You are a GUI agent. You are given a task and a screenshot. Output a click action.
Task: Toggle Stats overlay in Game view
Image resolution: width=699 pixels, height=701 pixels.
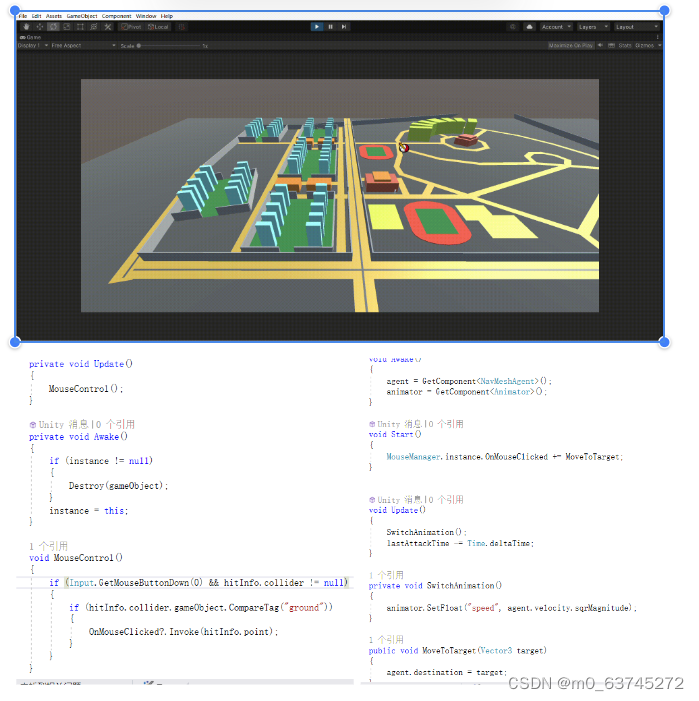(625, 46)
